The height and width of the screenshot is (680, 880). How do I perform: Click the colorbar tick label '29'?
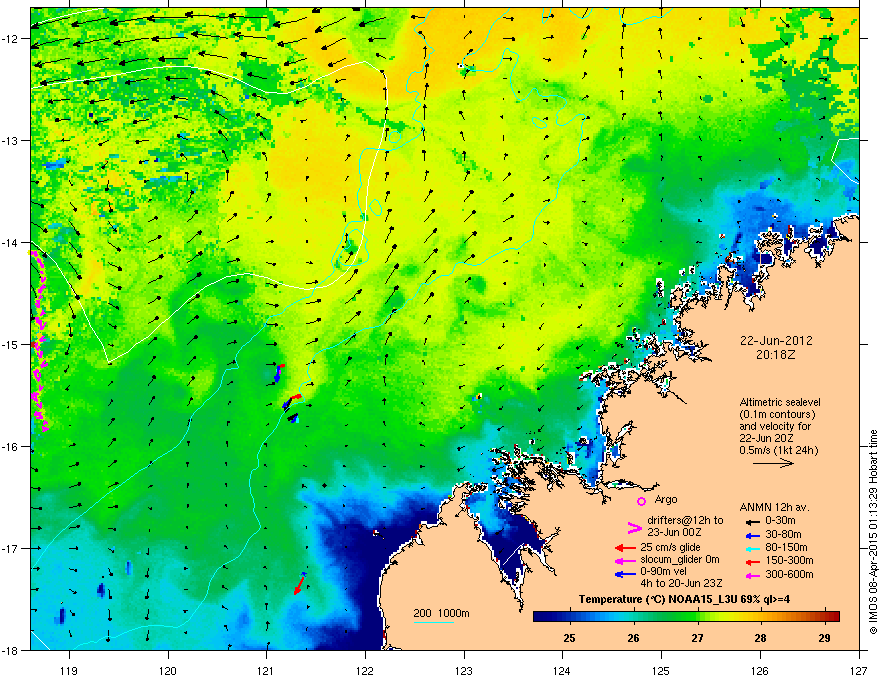824,638
